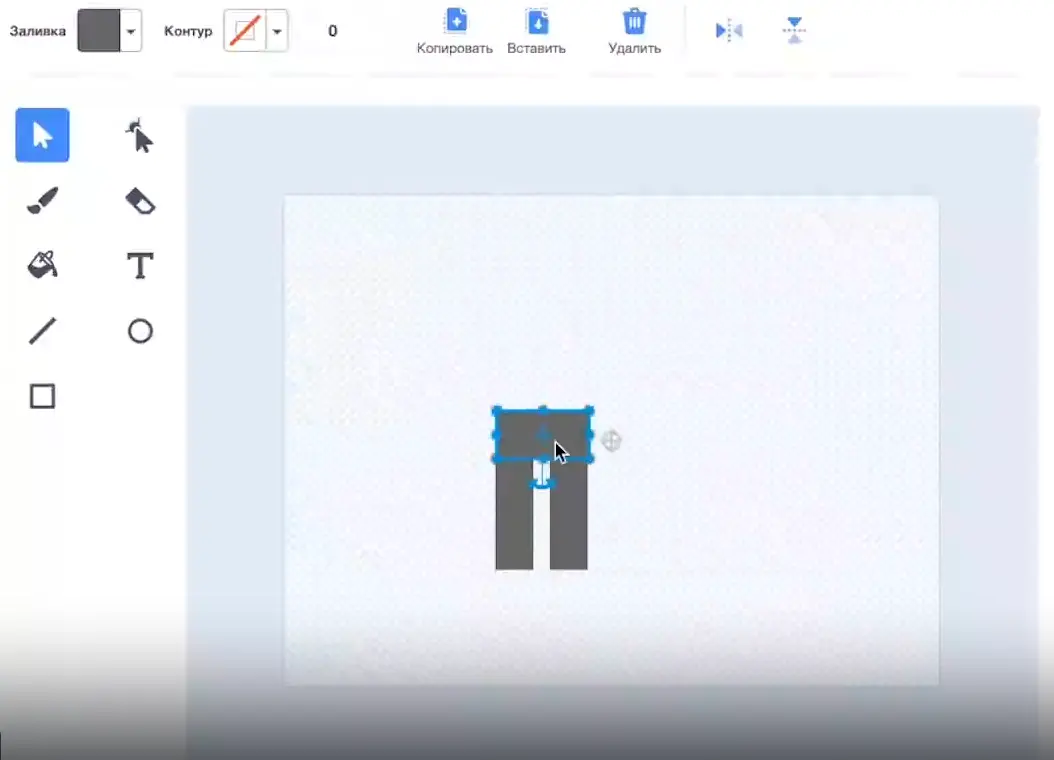
Task: Flip the selection vertically
Action: 794,30
